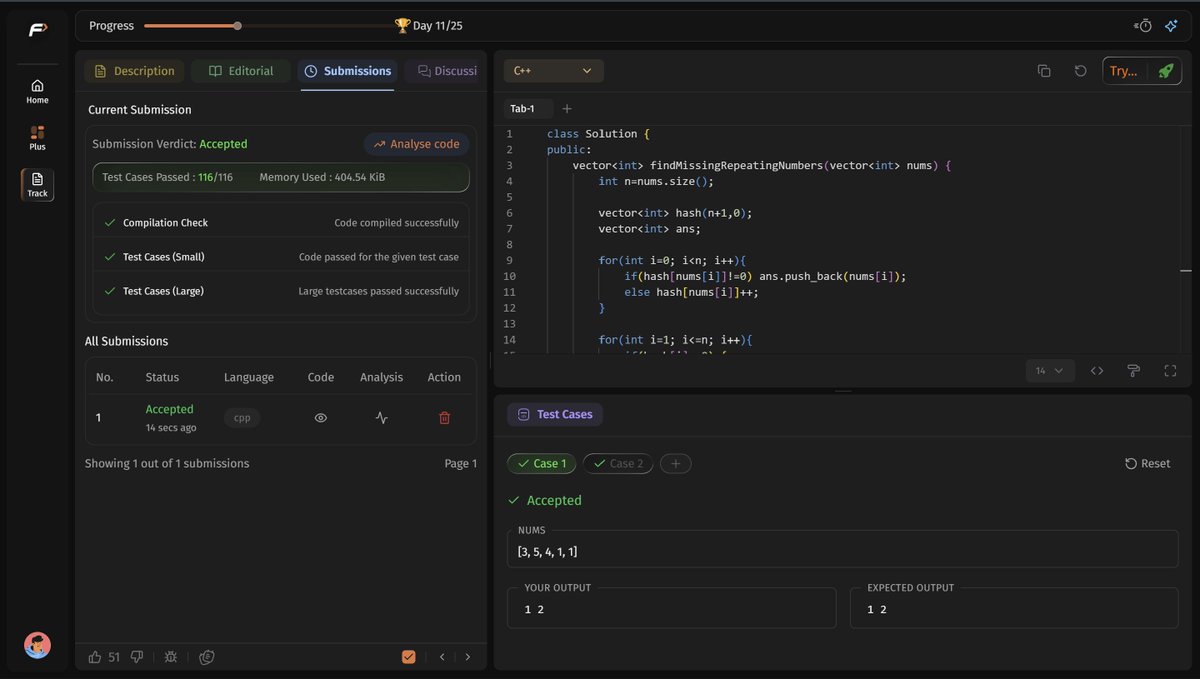Click the Analyse code button
The height and width of the screenshot is (679, 1200).
[416, 144]
